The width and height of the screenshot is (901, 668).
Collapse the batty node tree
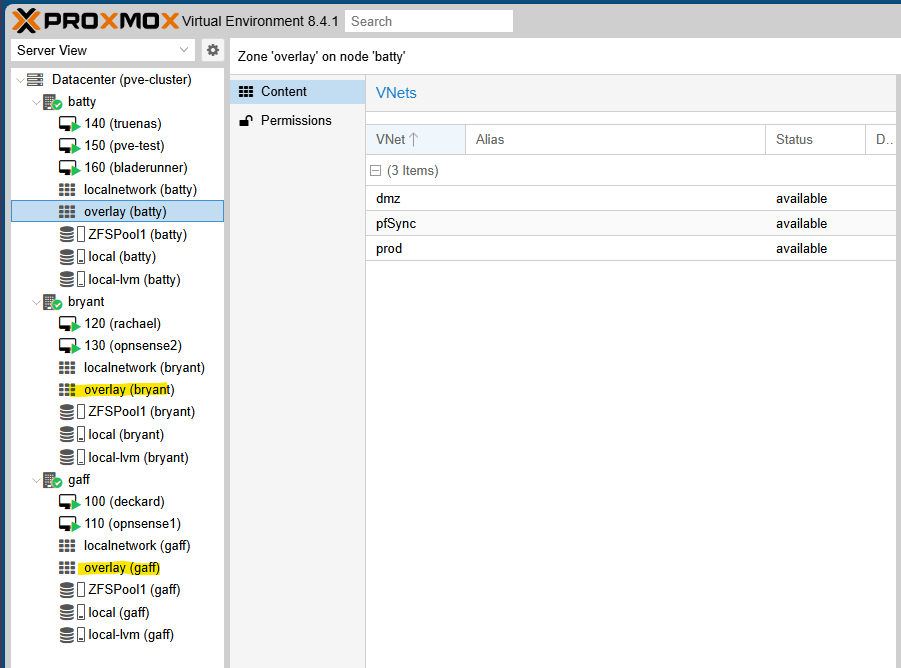[x=36, y=102]
